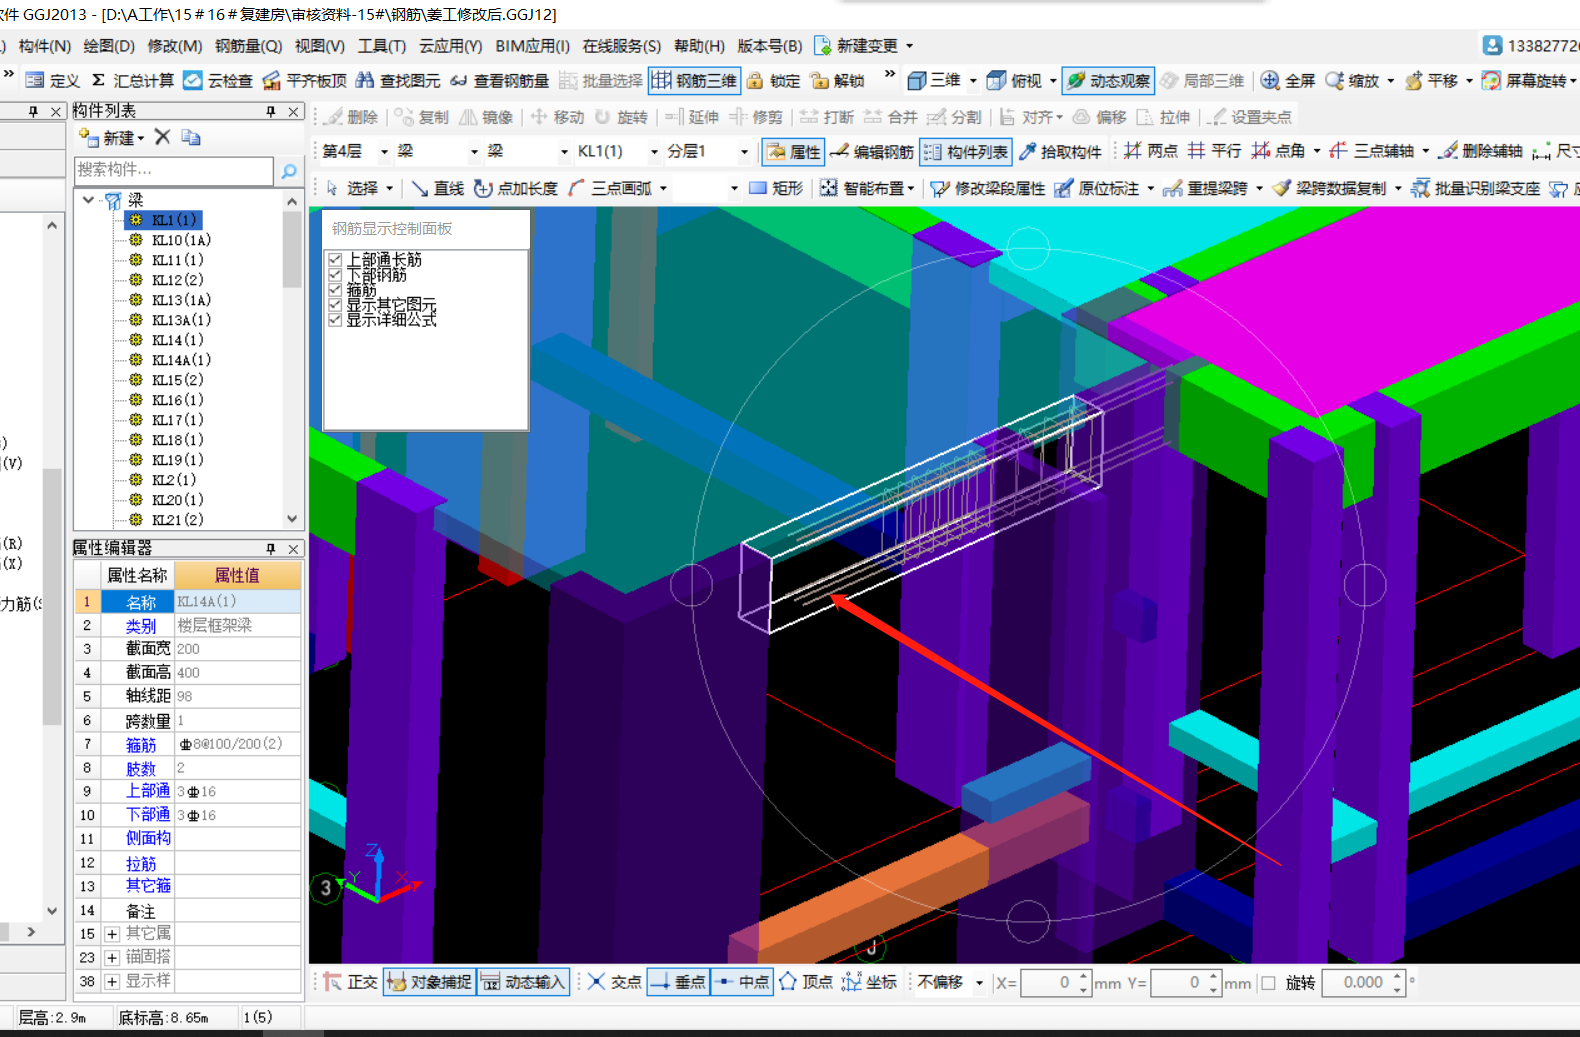1580x1037 pixels.
Task: Expand the 锚固搭接 row 23
Action: coord(112,958)
